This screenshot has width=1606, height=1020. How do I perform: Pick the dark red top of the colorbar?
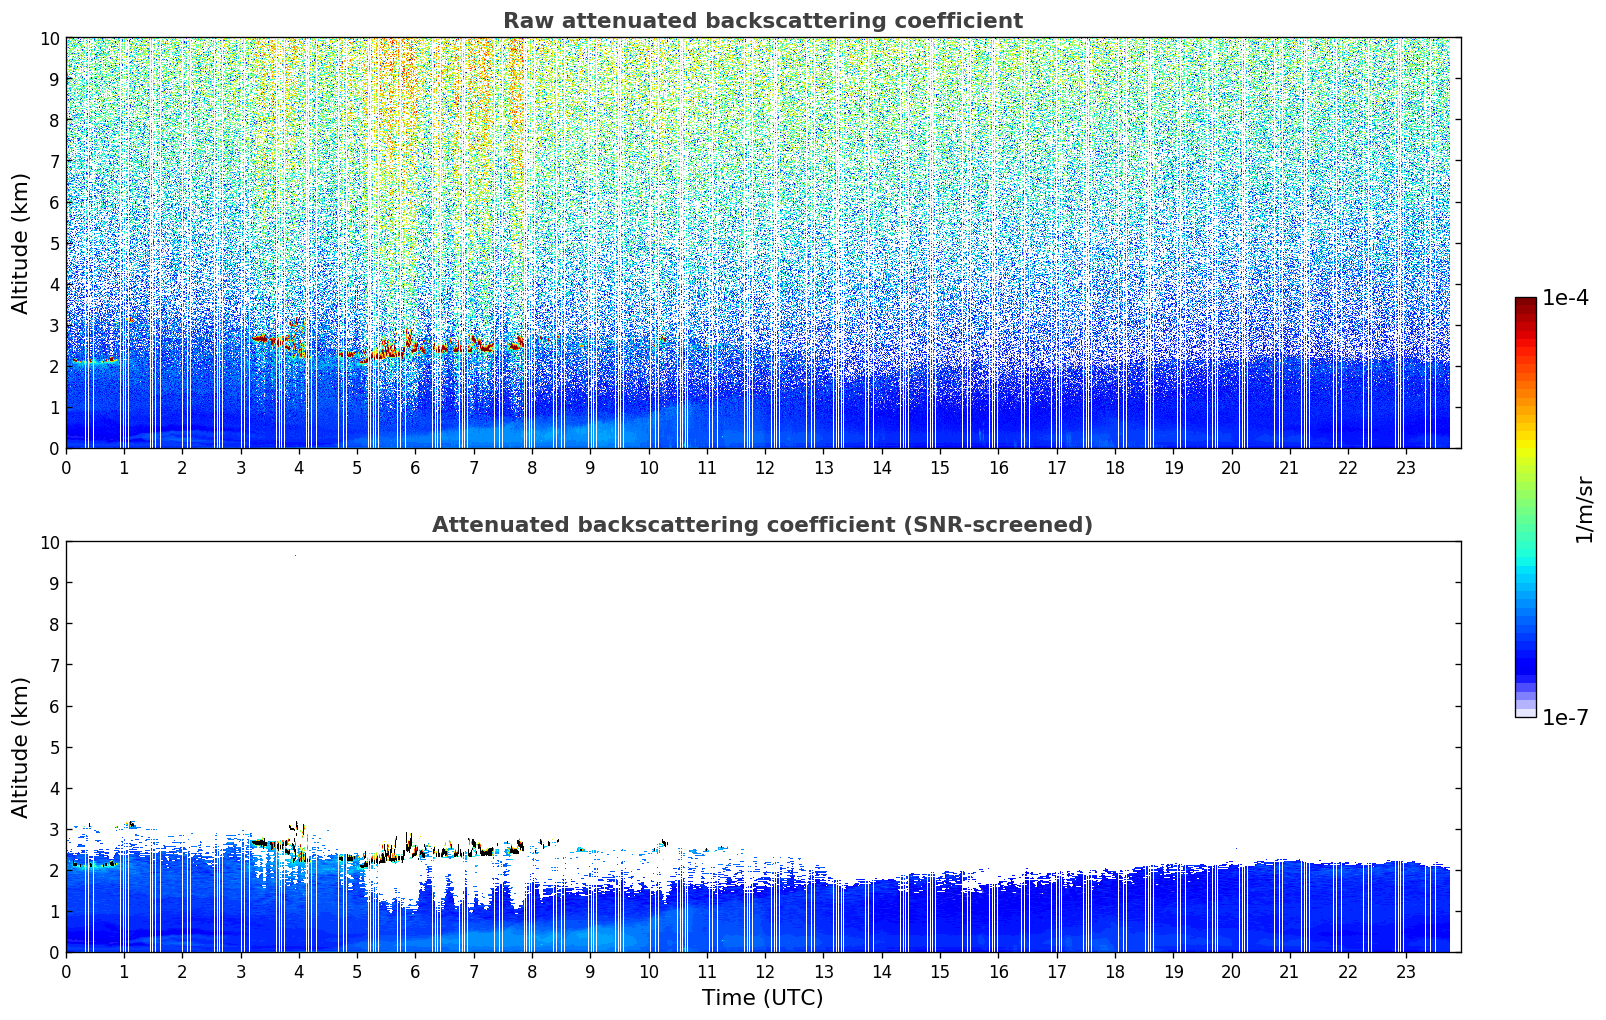pos(1525,305)
